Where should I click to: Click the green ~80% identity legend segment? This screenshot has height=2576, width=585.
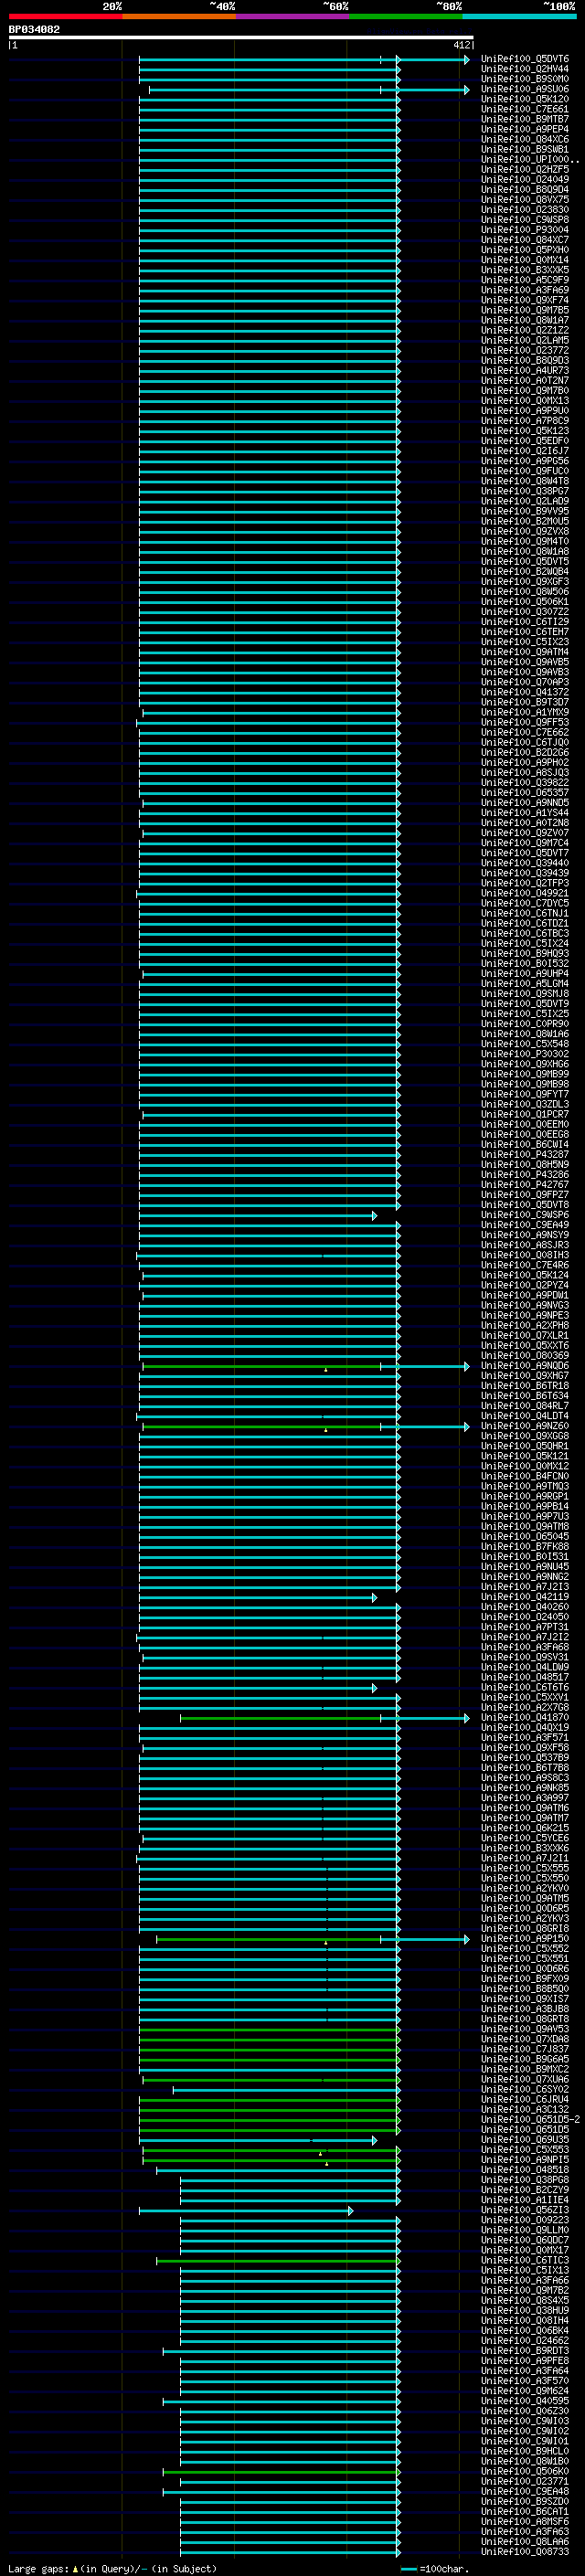pos(406,16)
